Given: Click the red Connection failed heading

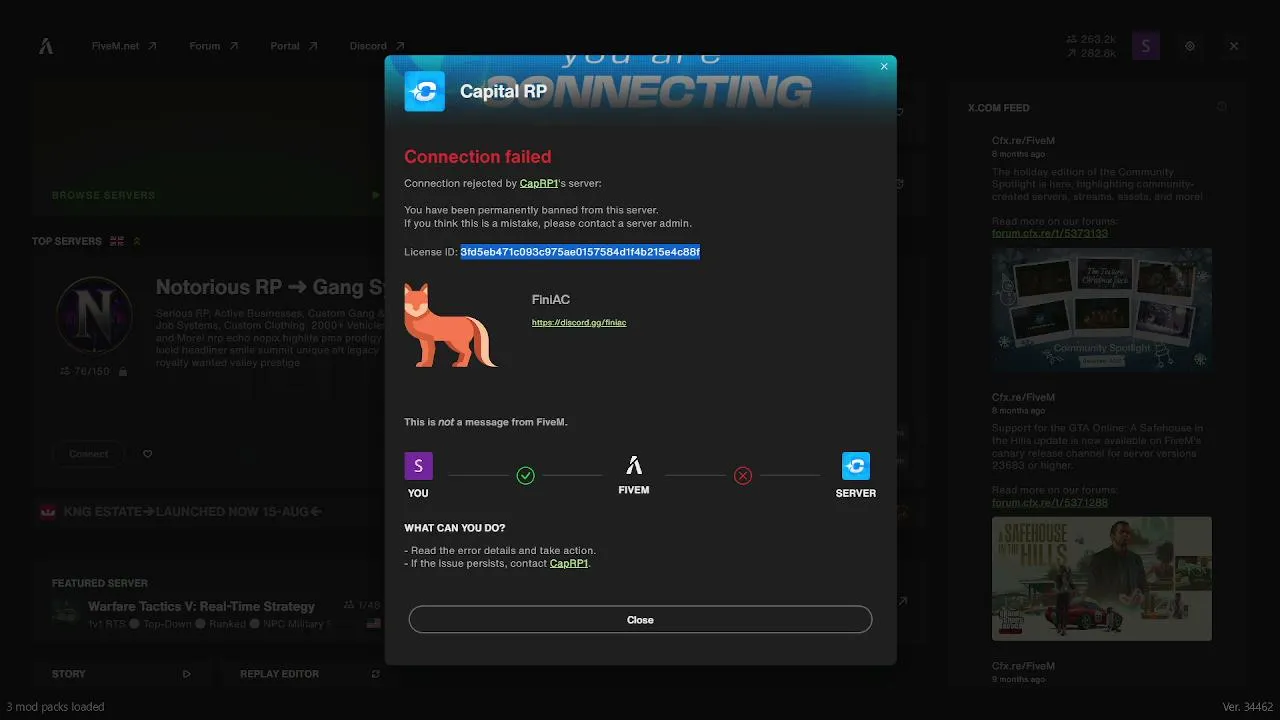Looking at the screenshot, I should pyautogui.click(x=478, y=157).
